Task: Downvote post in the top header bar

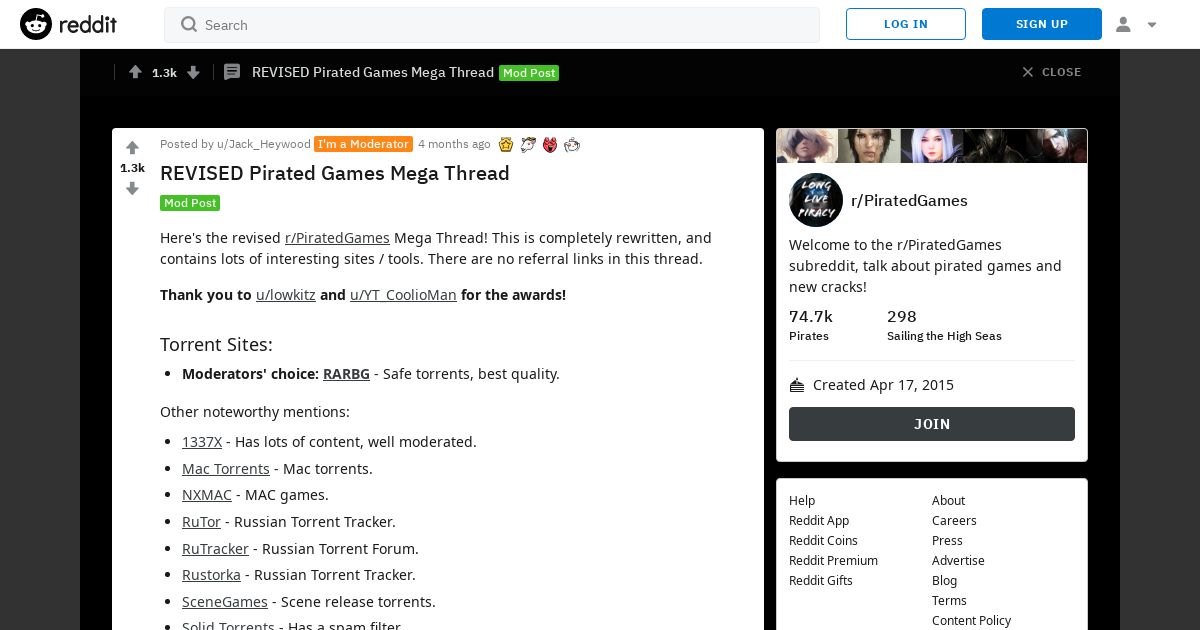Action: pyautogui.click(x=194, y=72)
